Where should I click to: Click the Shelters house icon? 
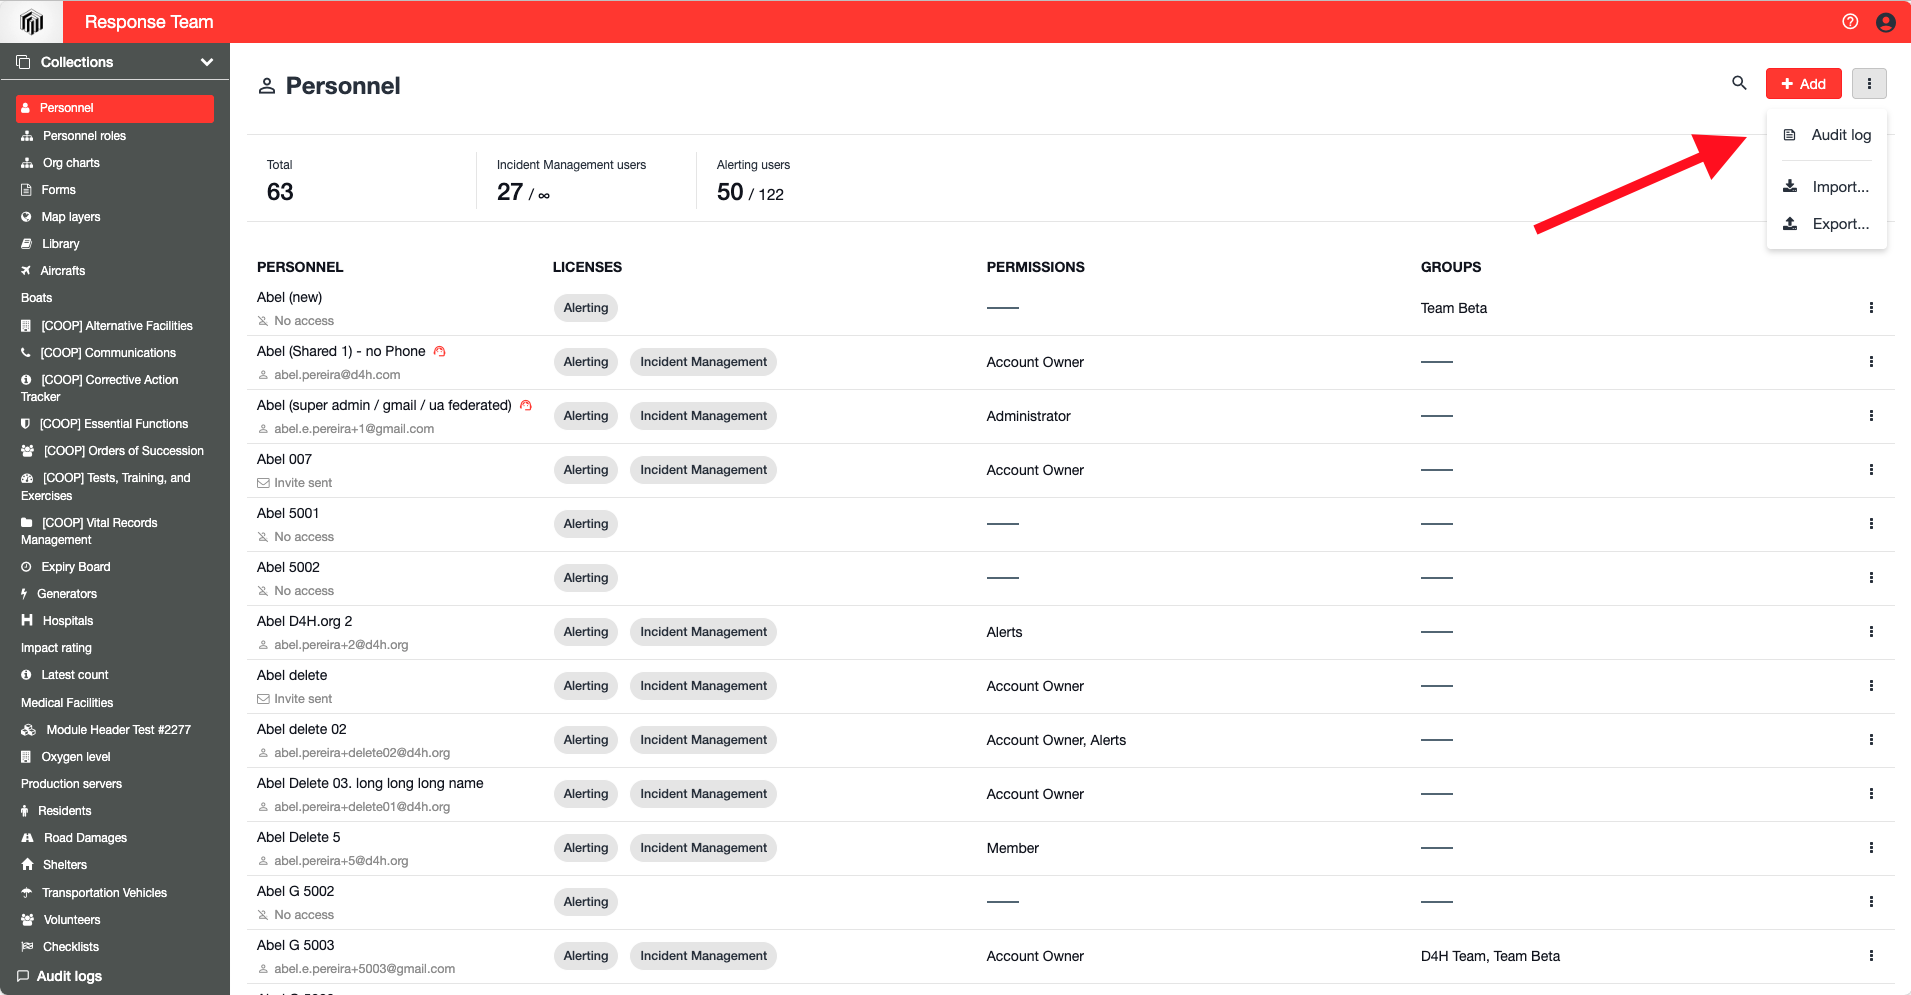(27, 865)
